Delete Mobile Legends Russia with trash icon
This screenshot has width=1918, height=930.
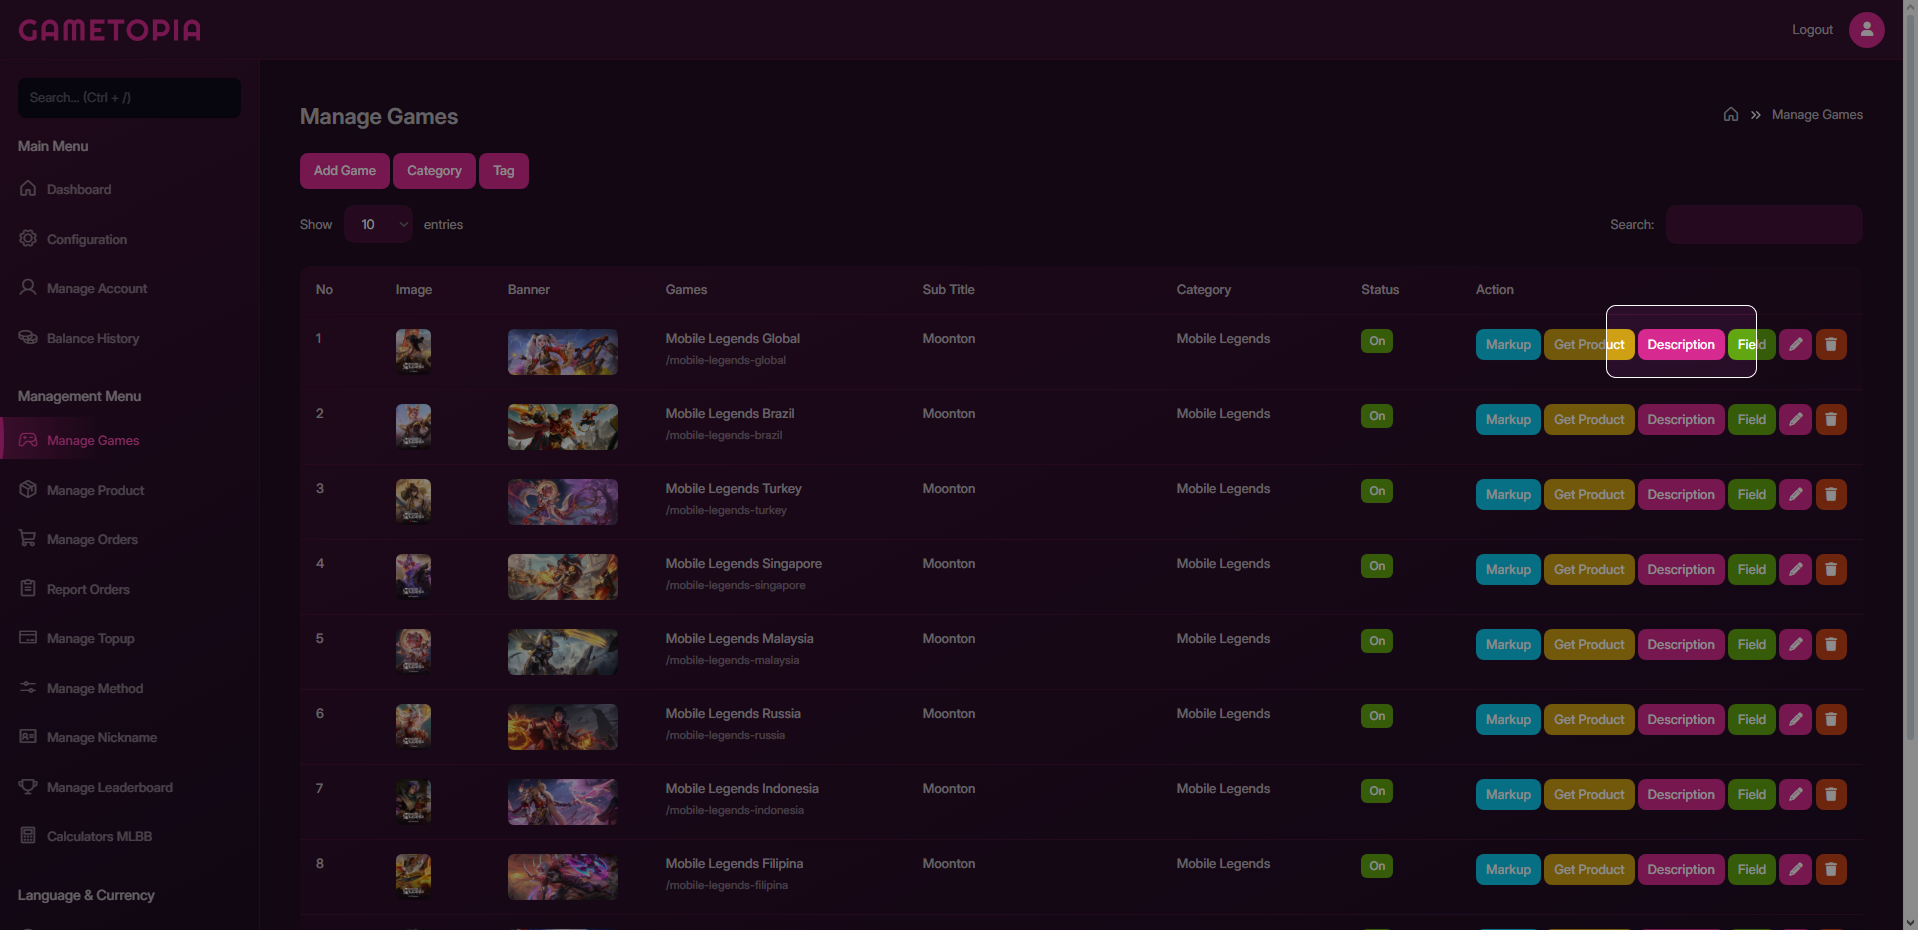(1831, 719)
